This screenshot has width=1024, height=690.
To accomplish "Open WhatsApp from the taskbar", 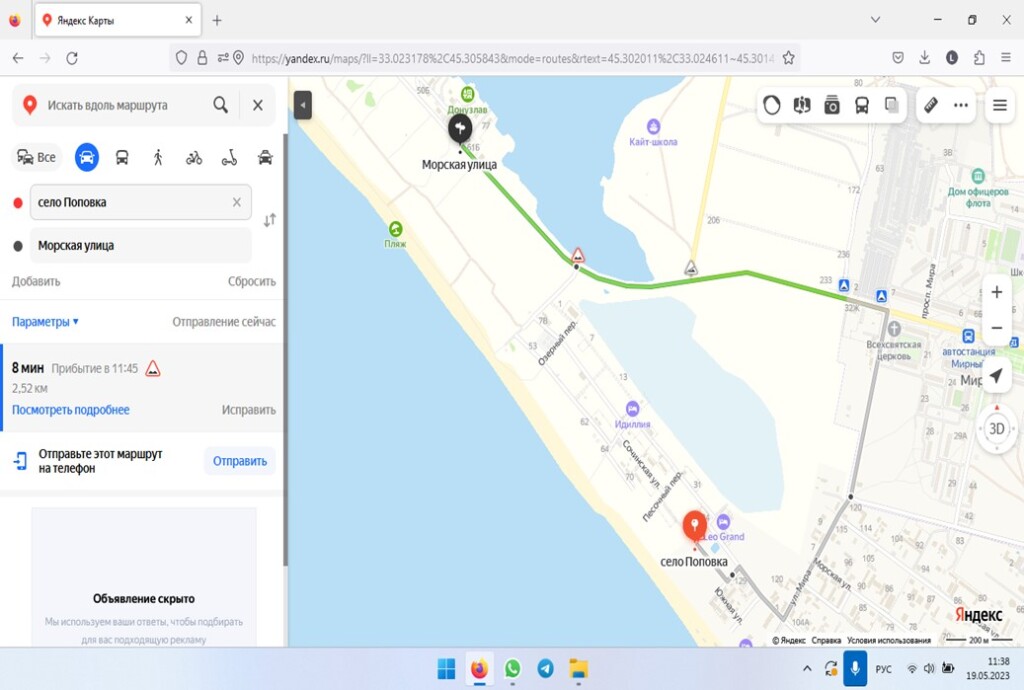I will click(x=513, y=668).
